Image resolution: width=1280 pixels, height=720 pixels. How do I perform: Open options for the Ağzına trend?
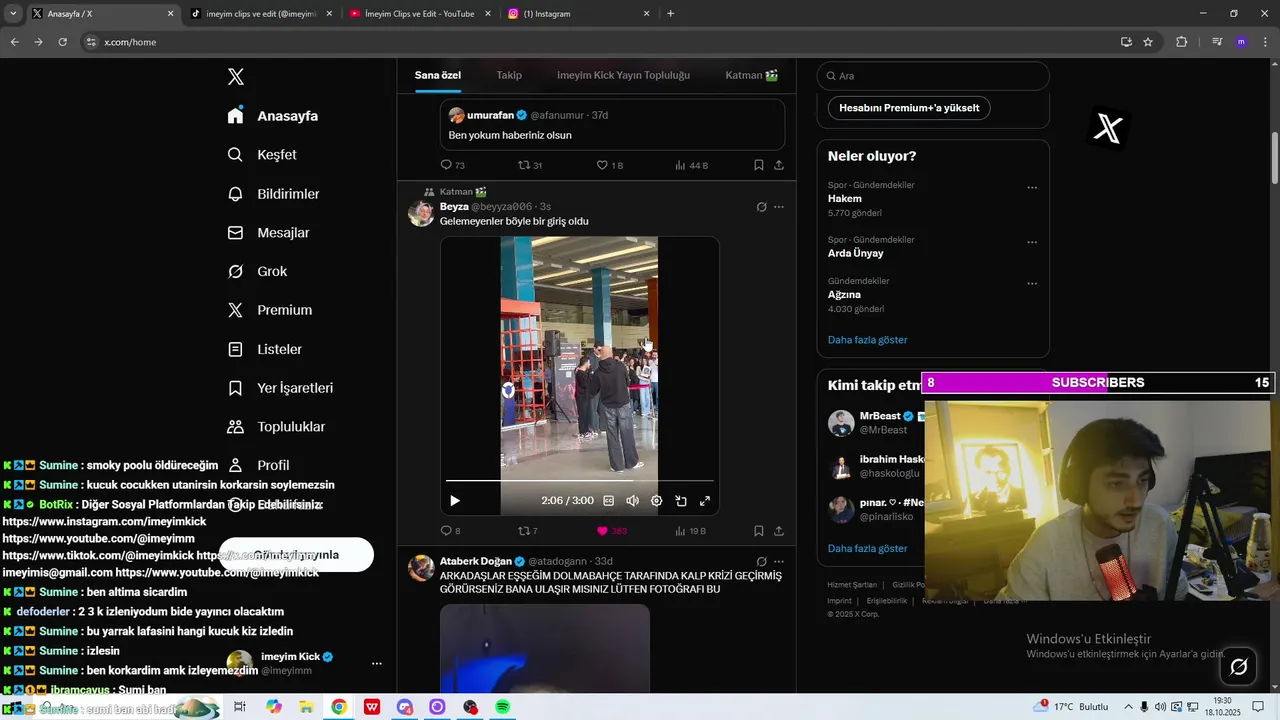tap(1032, 284)
